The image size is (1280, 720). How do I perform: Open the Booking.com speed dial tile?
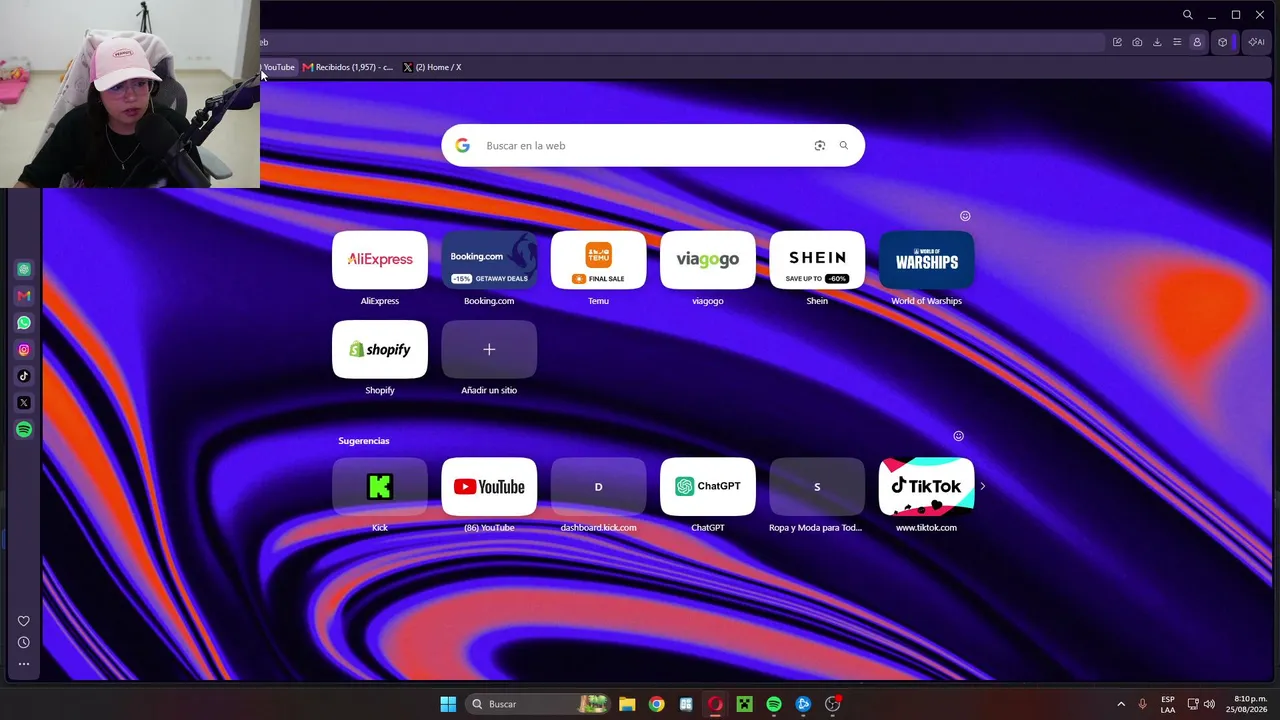pyautogui.click(x=489, y=260)
